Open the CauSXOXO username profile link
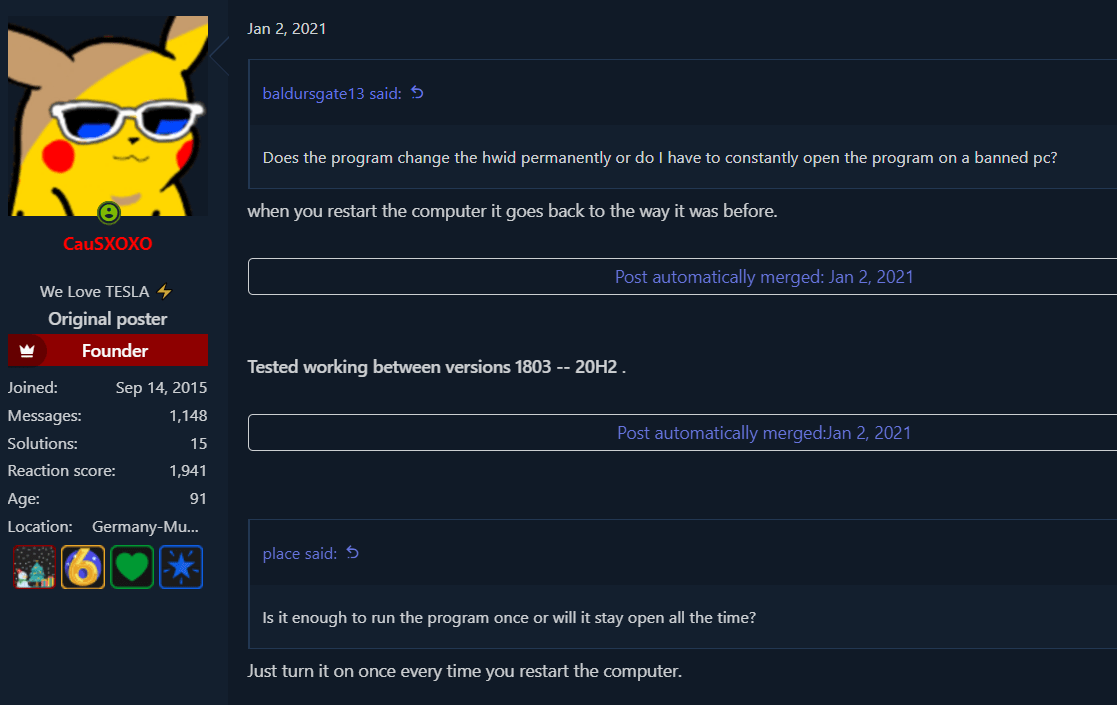The height and width of the screenshot is (705, 1117). click(108, 244)
